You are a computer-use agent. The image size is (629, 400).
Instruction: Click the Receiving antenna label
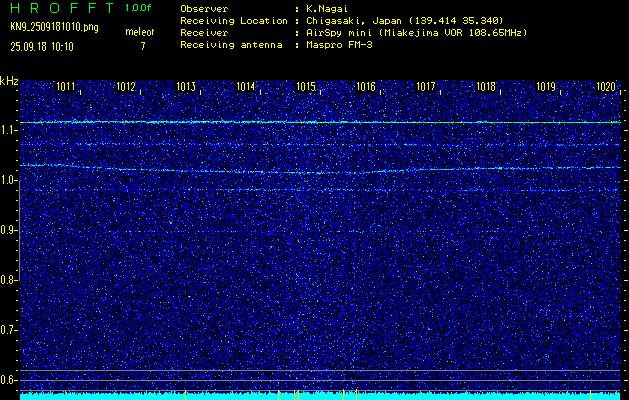pos(231,45)
